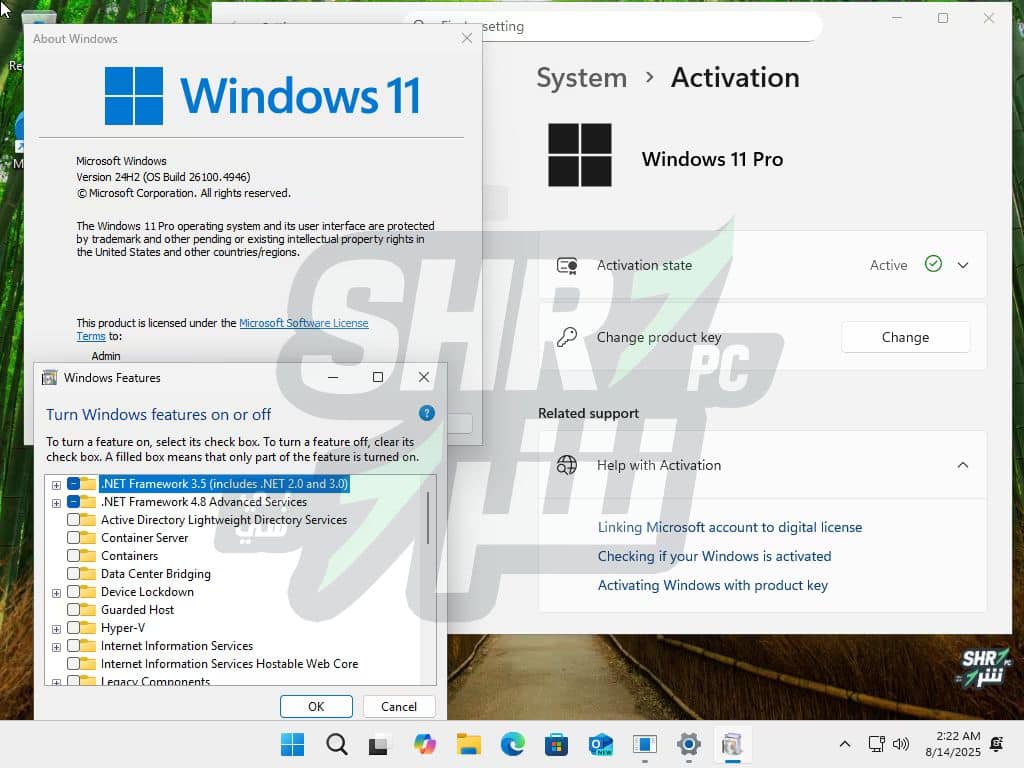Open Checking if your Windows is activated
The width and height of the screenshot is (1024, 768).
point(714,556)
